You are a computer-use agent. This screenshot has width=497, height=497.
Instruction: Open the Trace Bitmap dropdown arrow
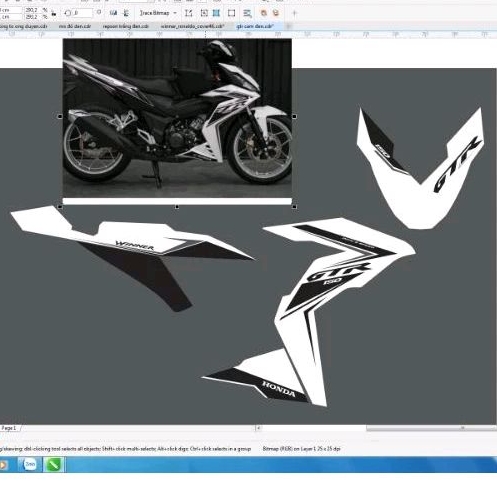pos(175,13)
